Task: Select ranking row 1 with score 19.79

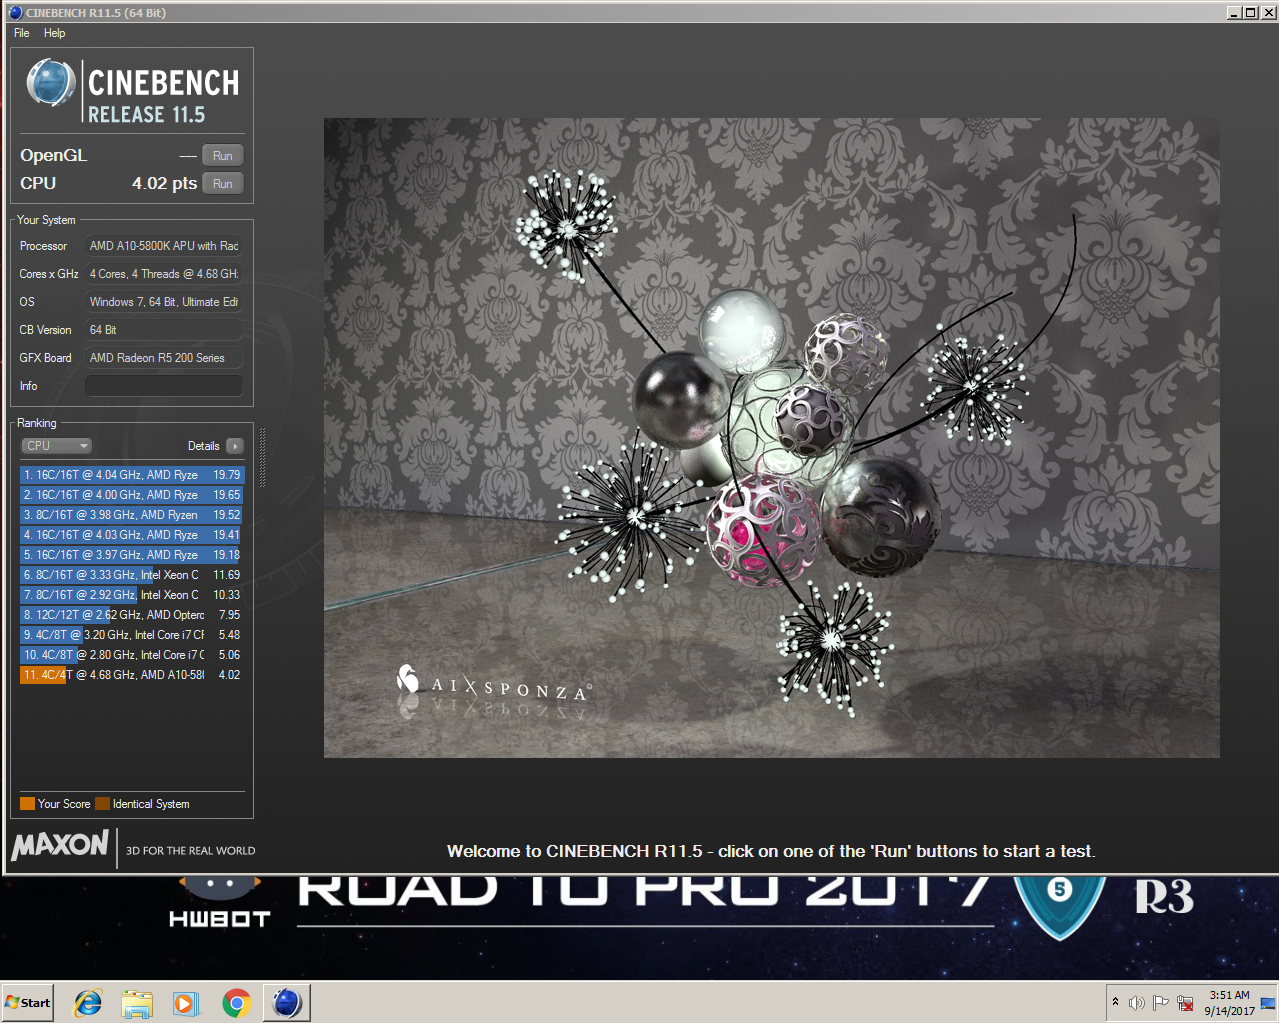Action: (131, 475)
